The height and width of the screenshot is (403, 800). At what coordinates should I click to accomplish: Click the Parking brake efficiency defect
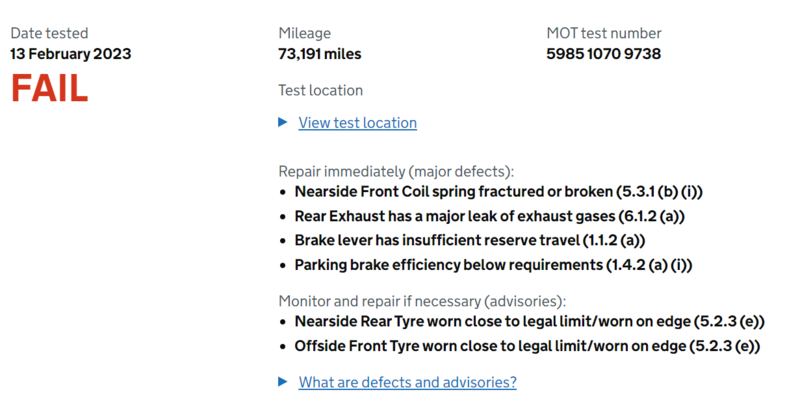[493, 265]
